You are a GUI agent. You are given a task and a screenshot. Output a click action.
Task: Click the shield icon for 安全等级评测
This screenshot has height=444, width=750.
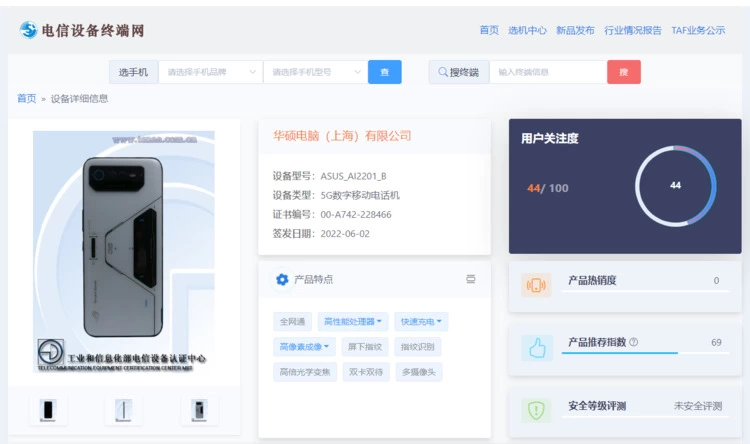537,409
